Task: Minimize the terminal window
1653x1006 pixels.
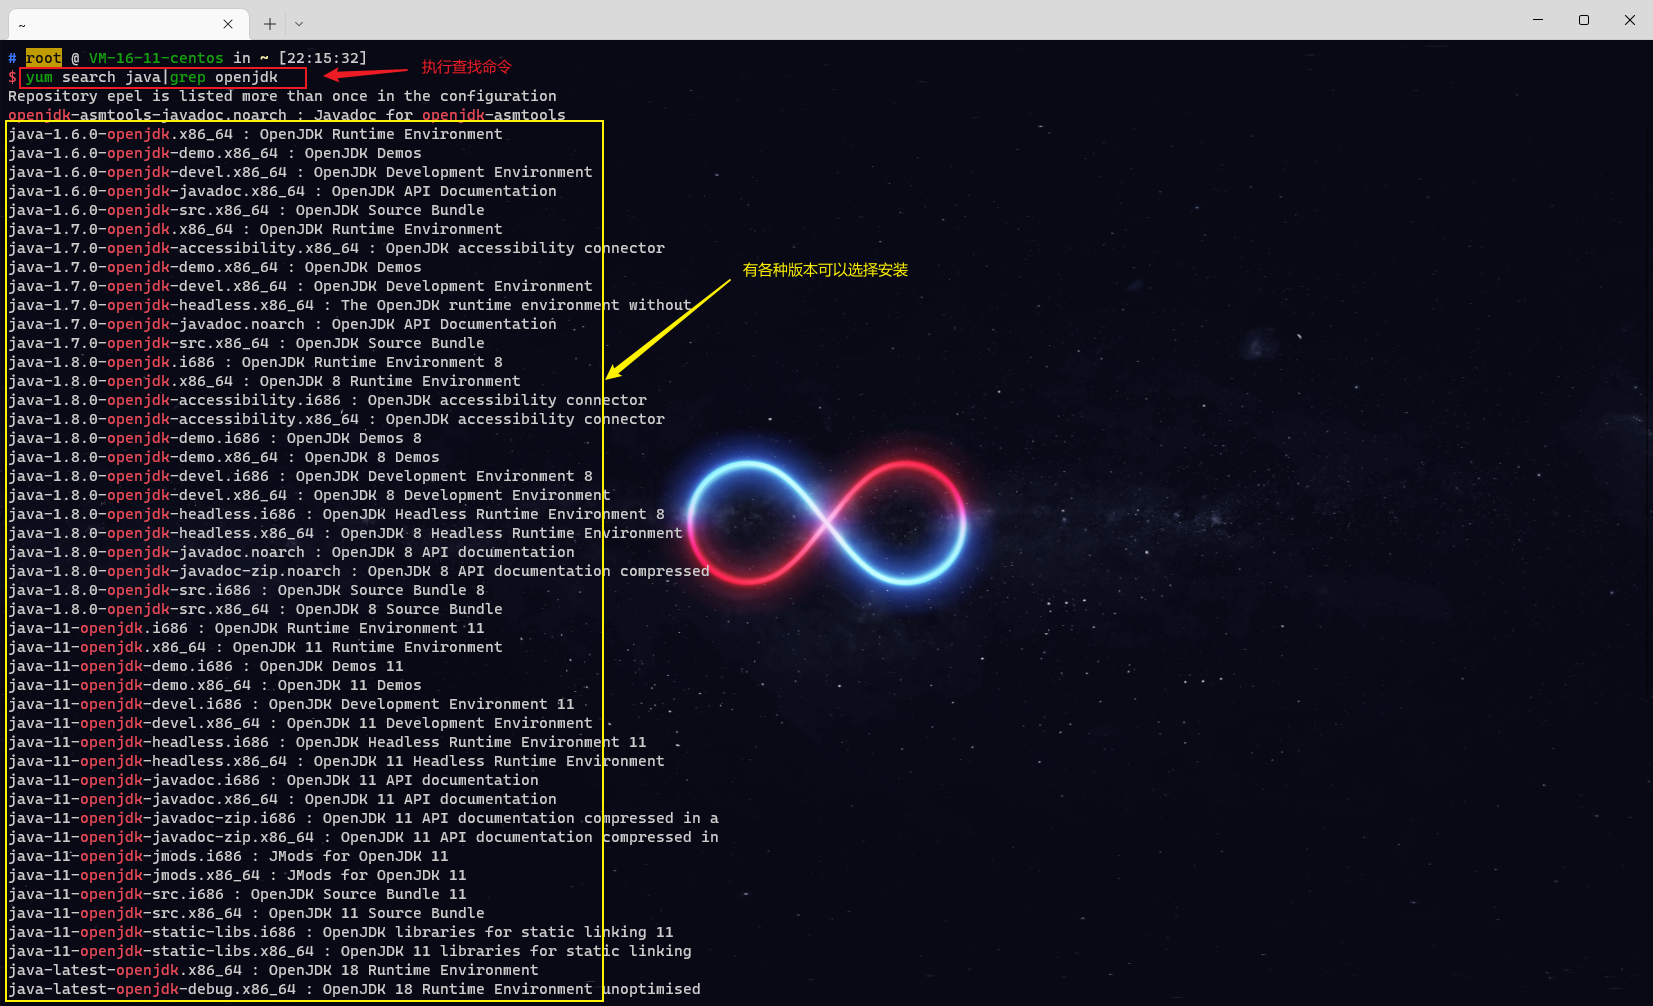Action: [1538, 20]
